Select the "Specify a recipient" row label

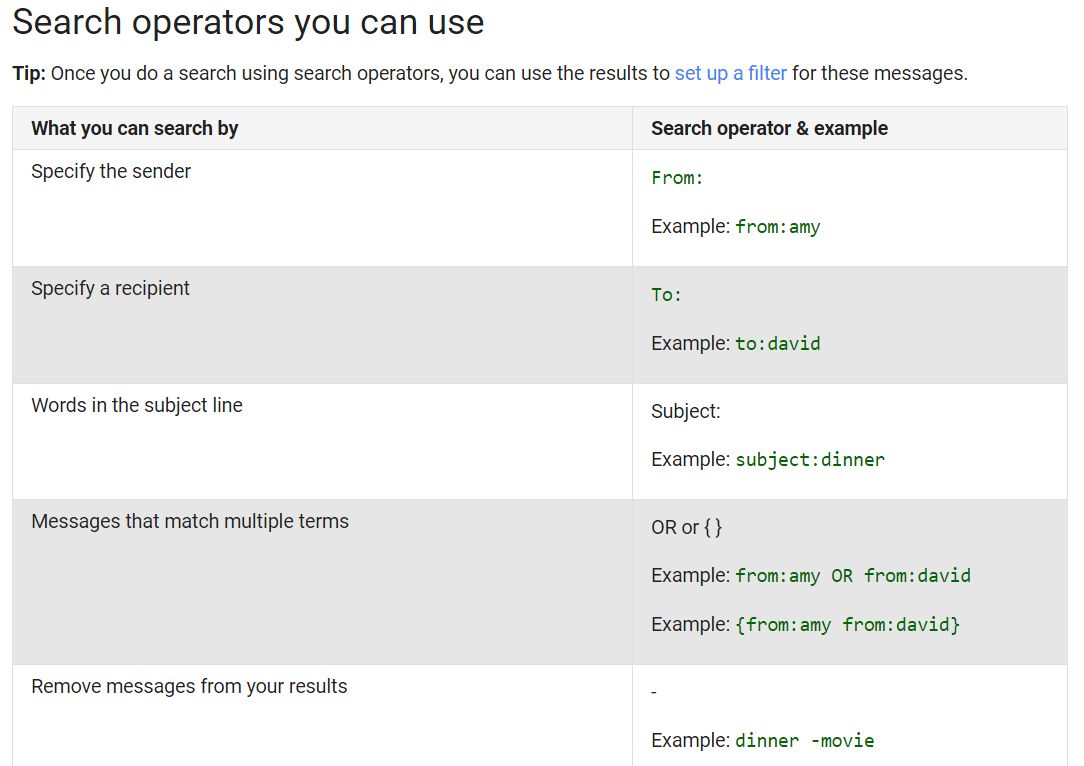click(110, 288)
